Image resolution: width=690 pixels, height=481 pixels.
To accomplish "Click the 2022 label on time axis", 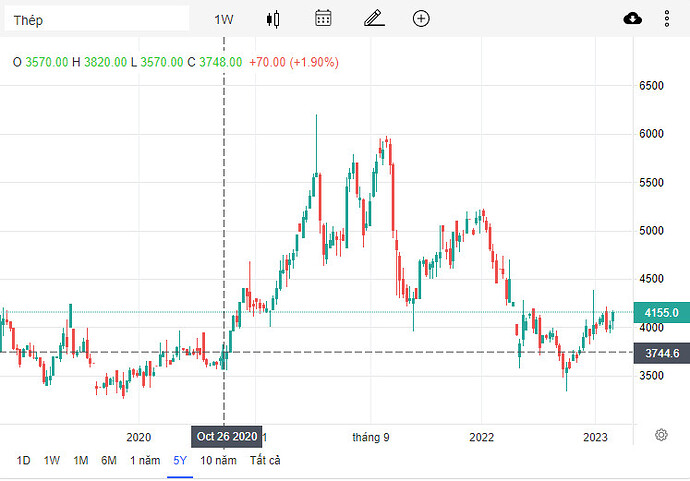I will 481,437.
